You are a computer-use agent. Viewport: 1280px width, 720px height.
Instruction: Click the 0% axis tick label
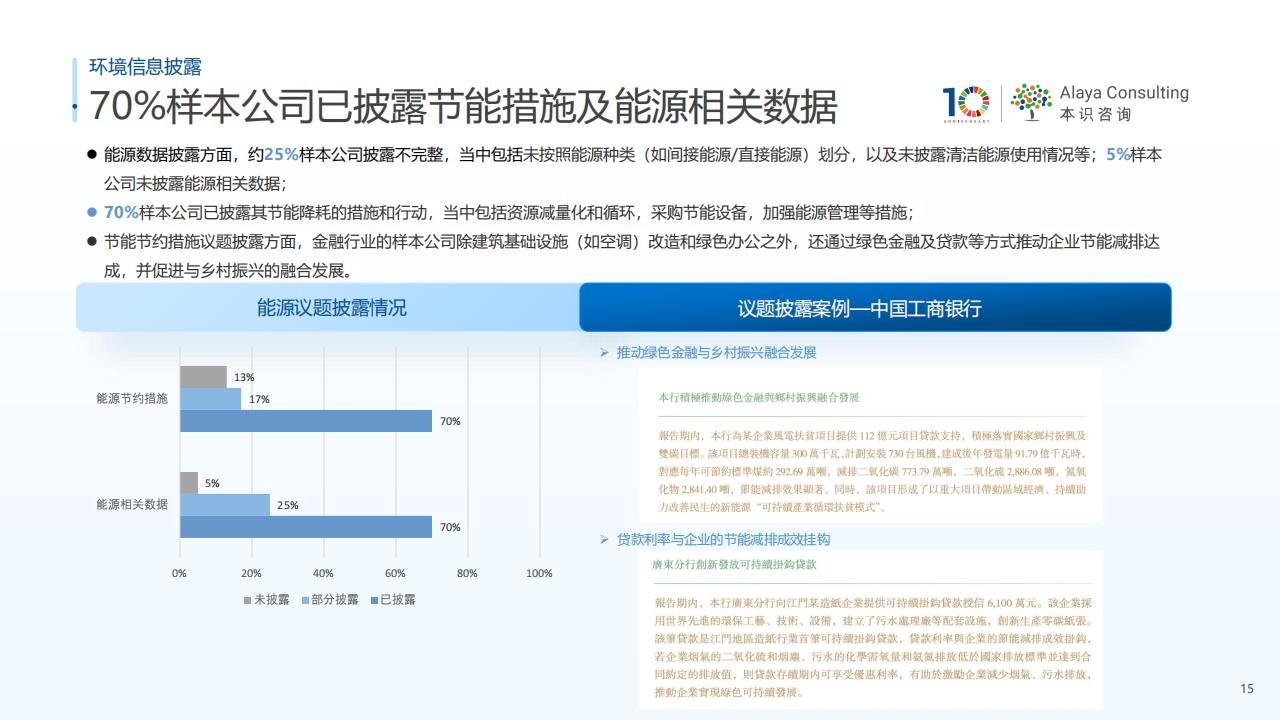click(179, 573)
